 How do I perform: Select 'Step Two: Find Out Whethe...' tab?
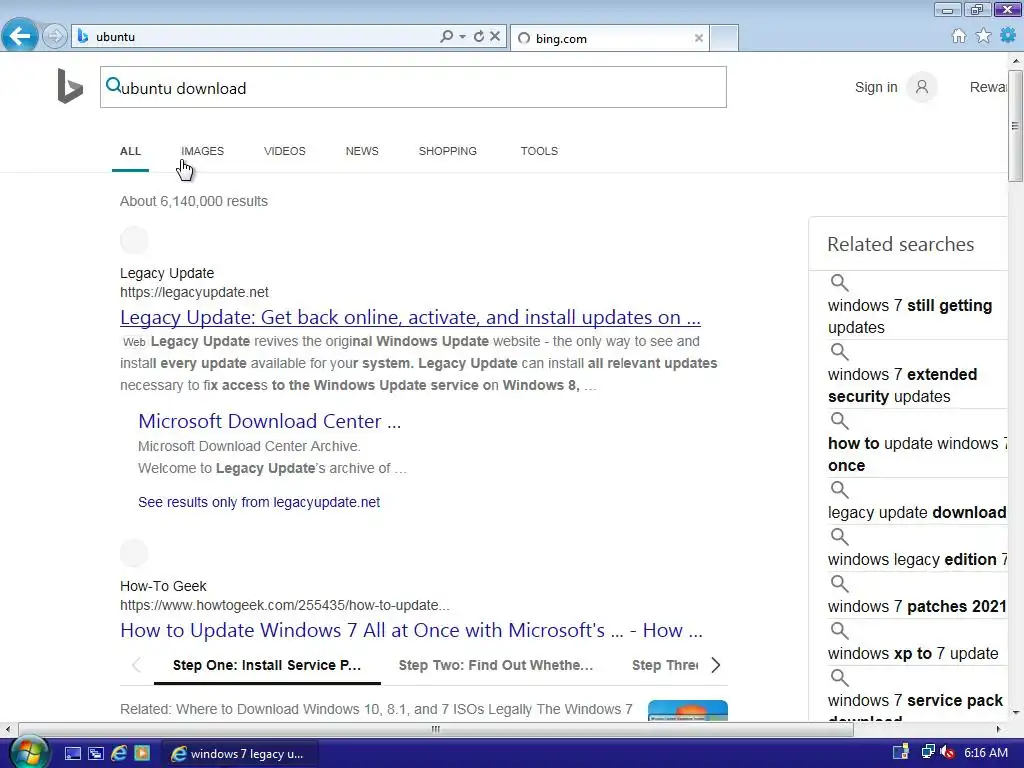click(496, 665)
